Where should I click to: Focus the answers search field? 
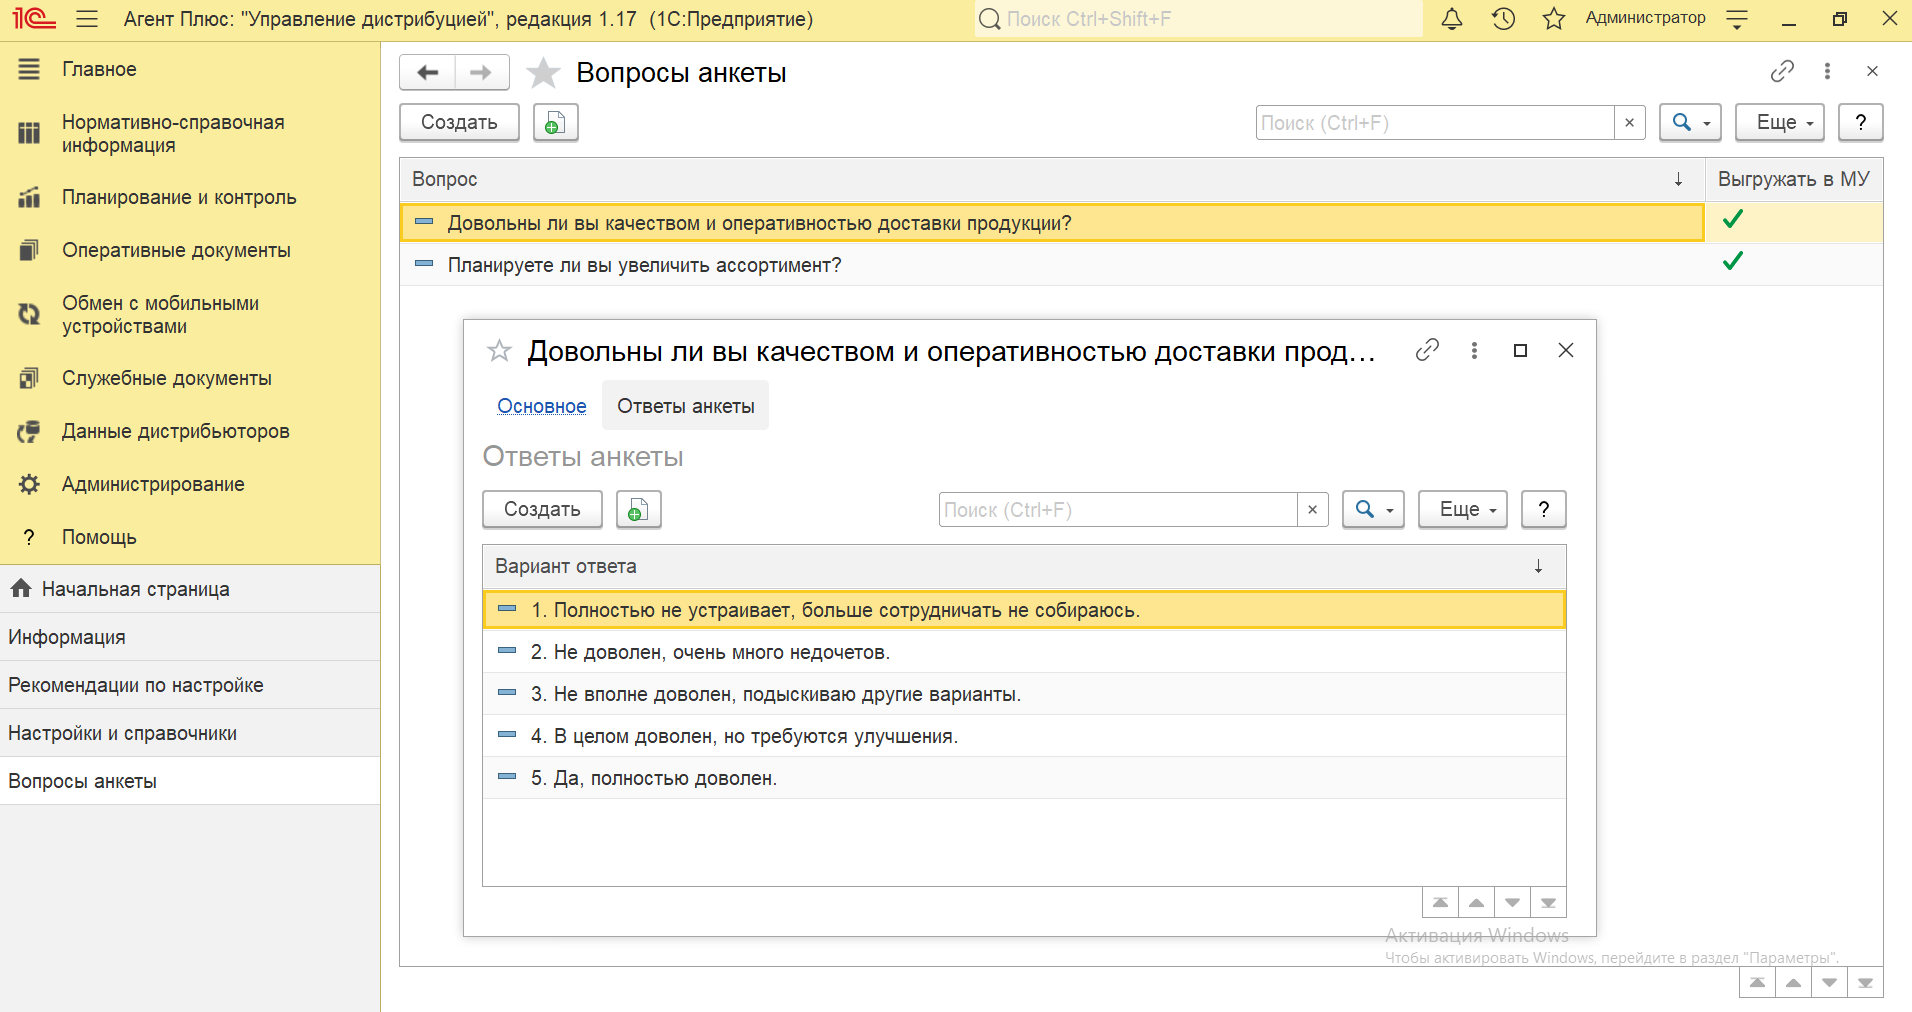pos(1118,509)
